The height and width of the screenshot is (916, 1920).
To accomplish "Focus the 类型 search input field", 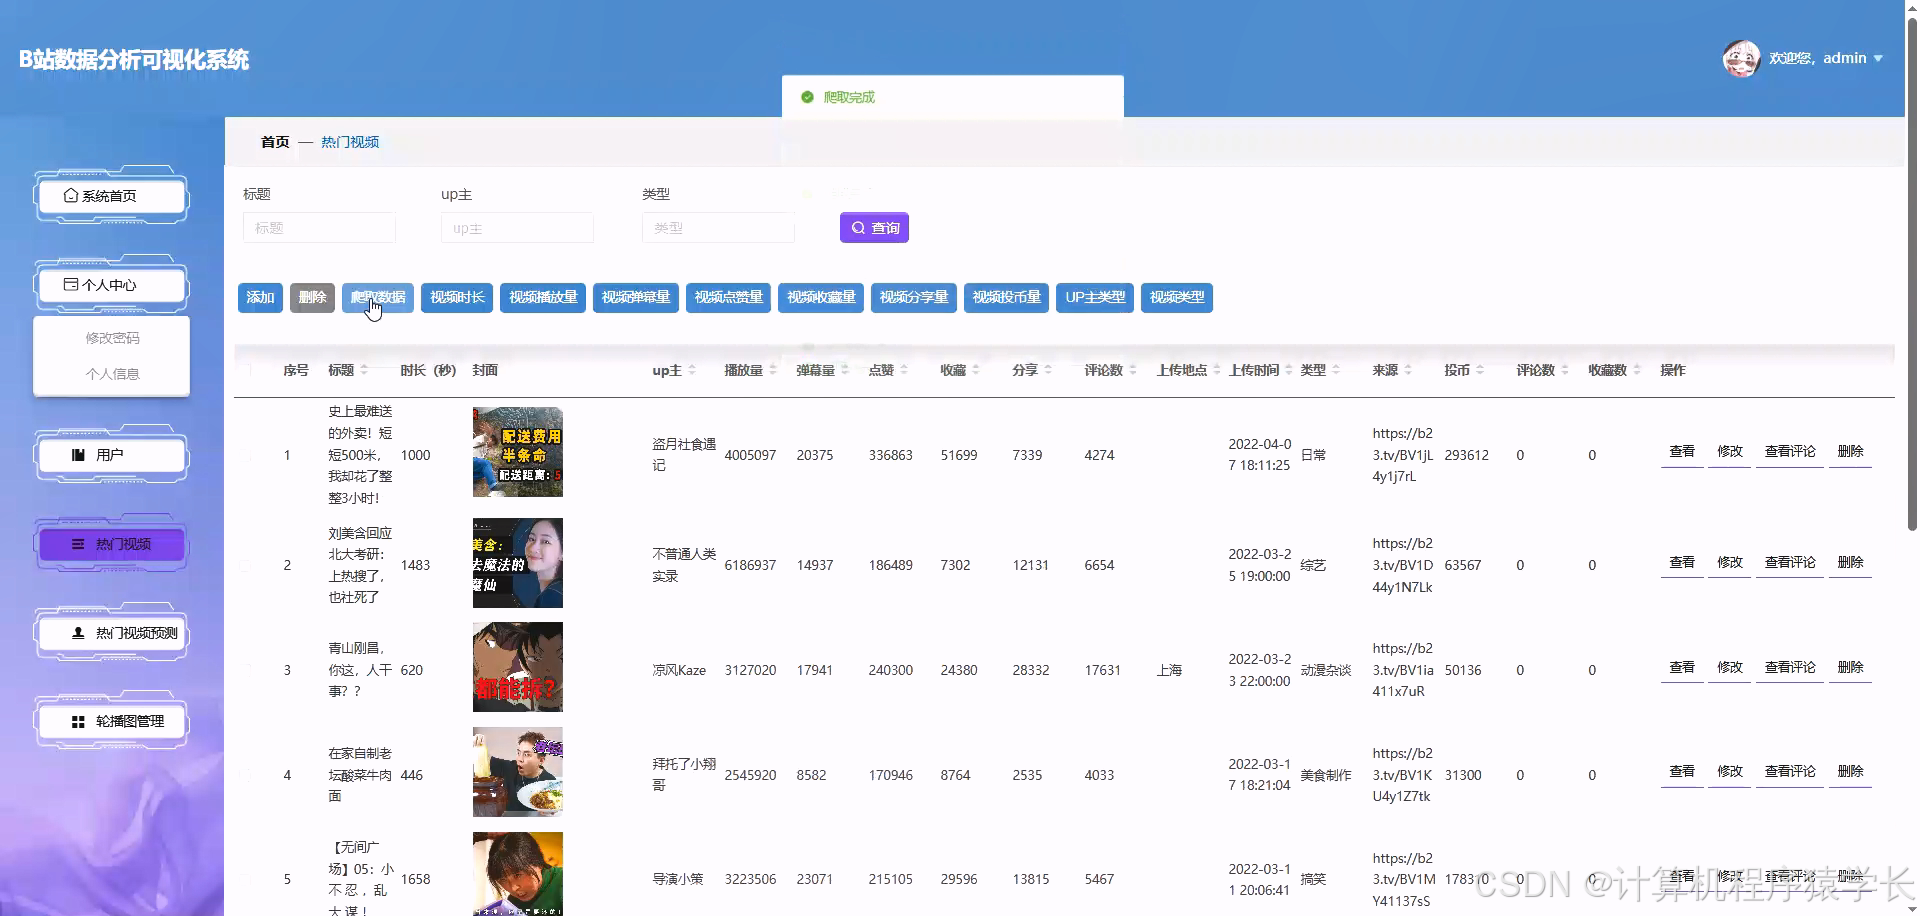I will pyautogui.click(x=718, y=228).
